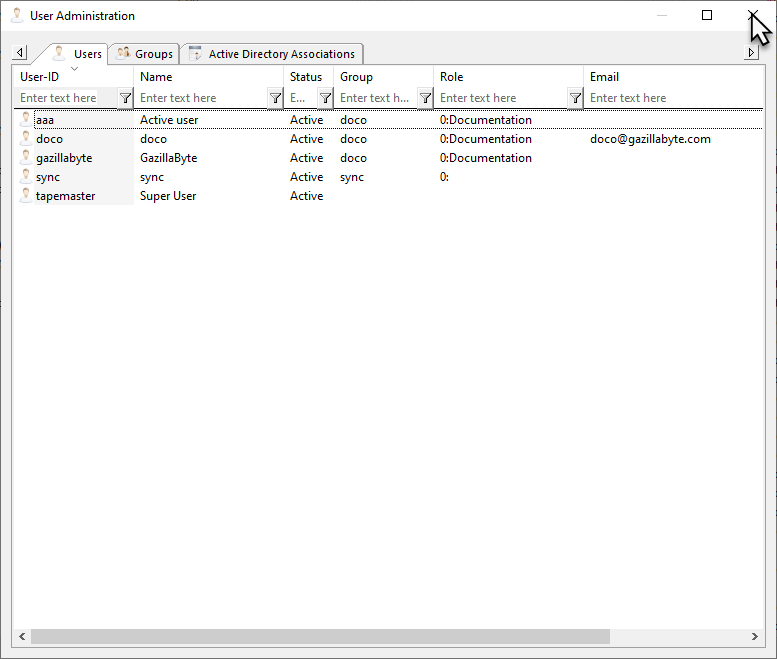Viewport: 777px width, 659px height.
Task: Open the User-ID column filter funnel
Action: [x=125, y=98]
